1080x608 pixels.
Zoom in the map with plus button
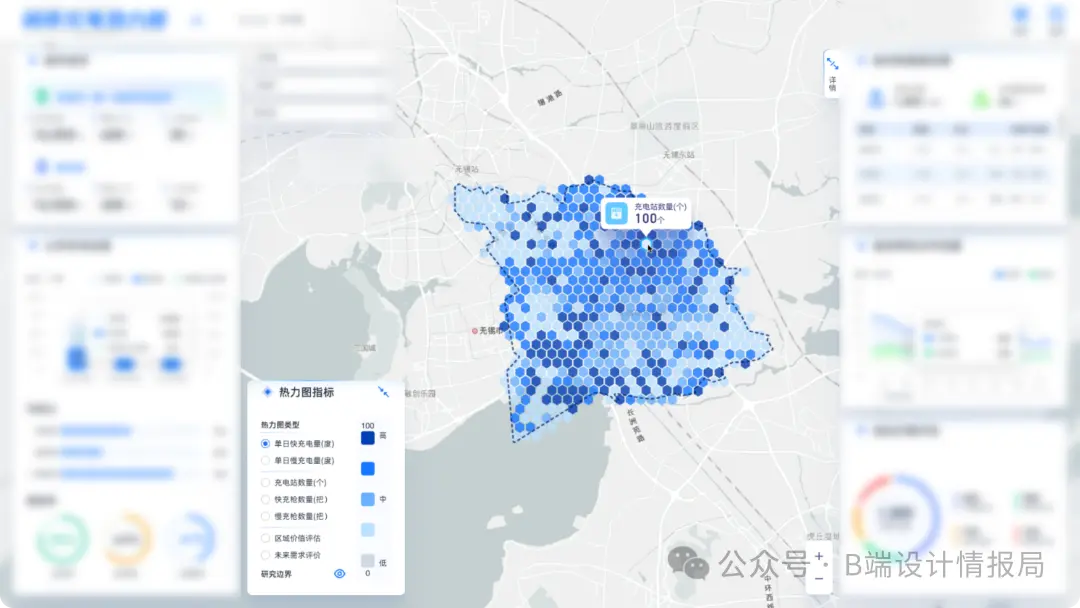(x=819, y=556)
